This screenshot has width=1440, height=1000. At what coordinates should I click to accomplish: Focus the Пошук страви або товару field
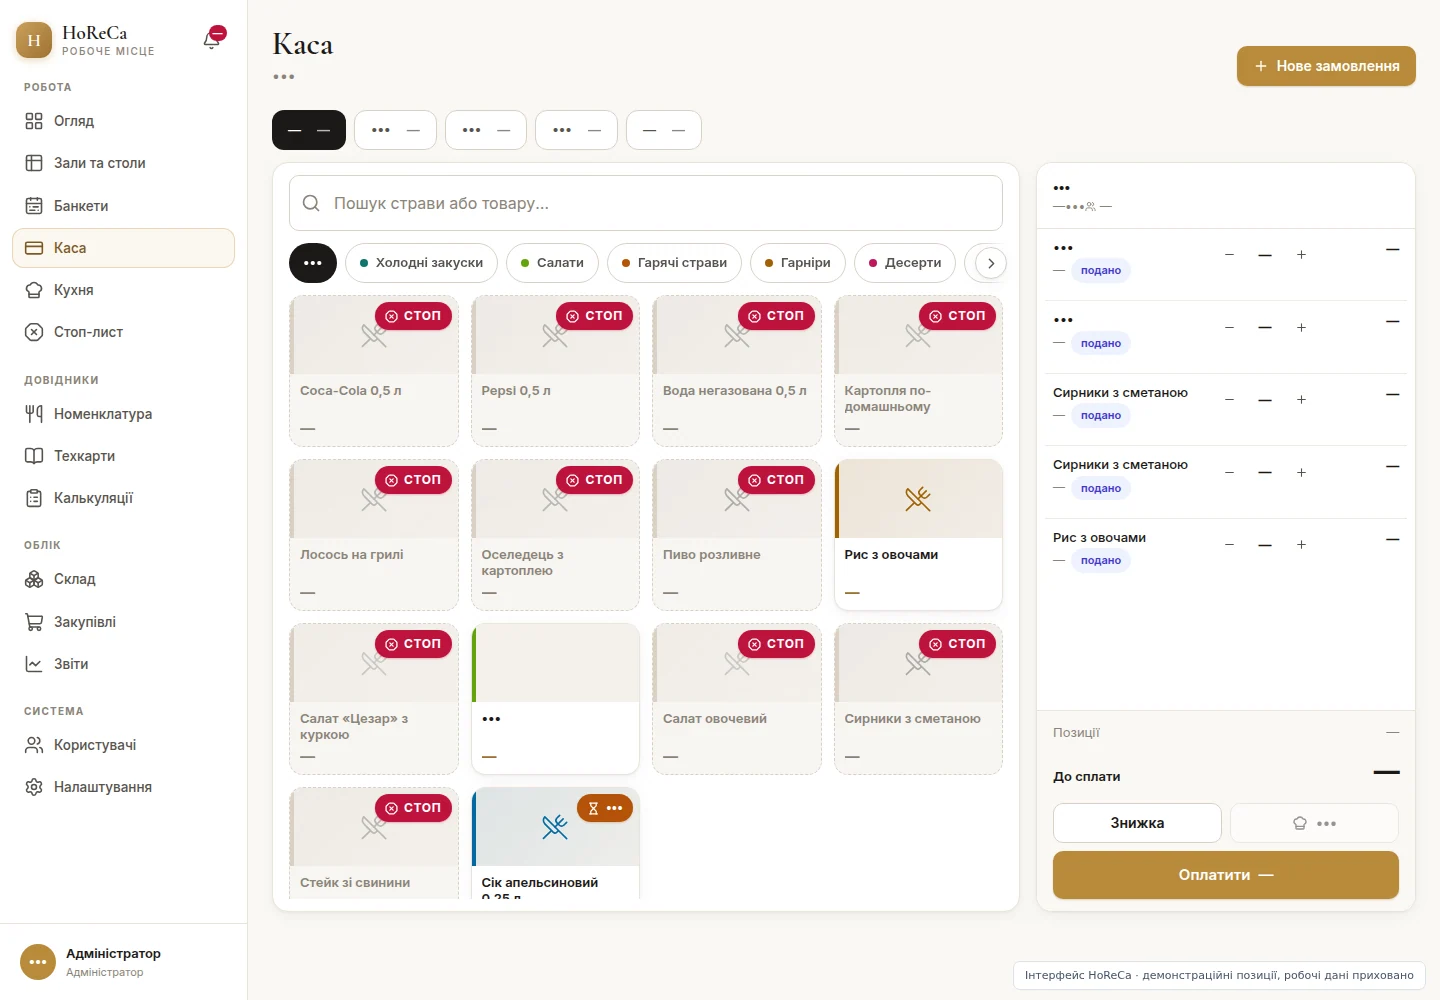646,203
